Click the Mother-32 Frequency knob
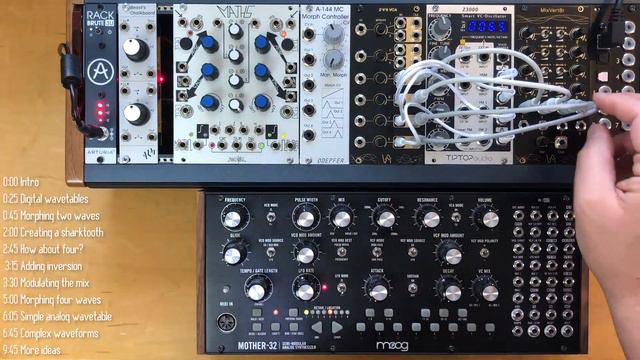This screenshot has height=360, width=640. [234, 218]
